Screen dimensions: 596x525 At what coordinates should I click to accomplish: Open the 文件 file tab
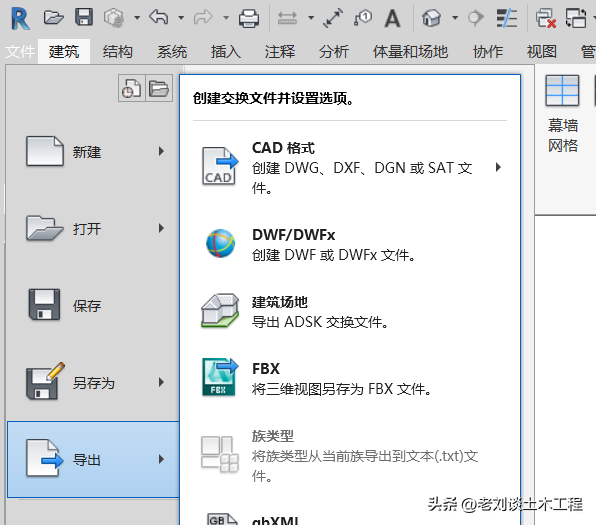point(20,51)
